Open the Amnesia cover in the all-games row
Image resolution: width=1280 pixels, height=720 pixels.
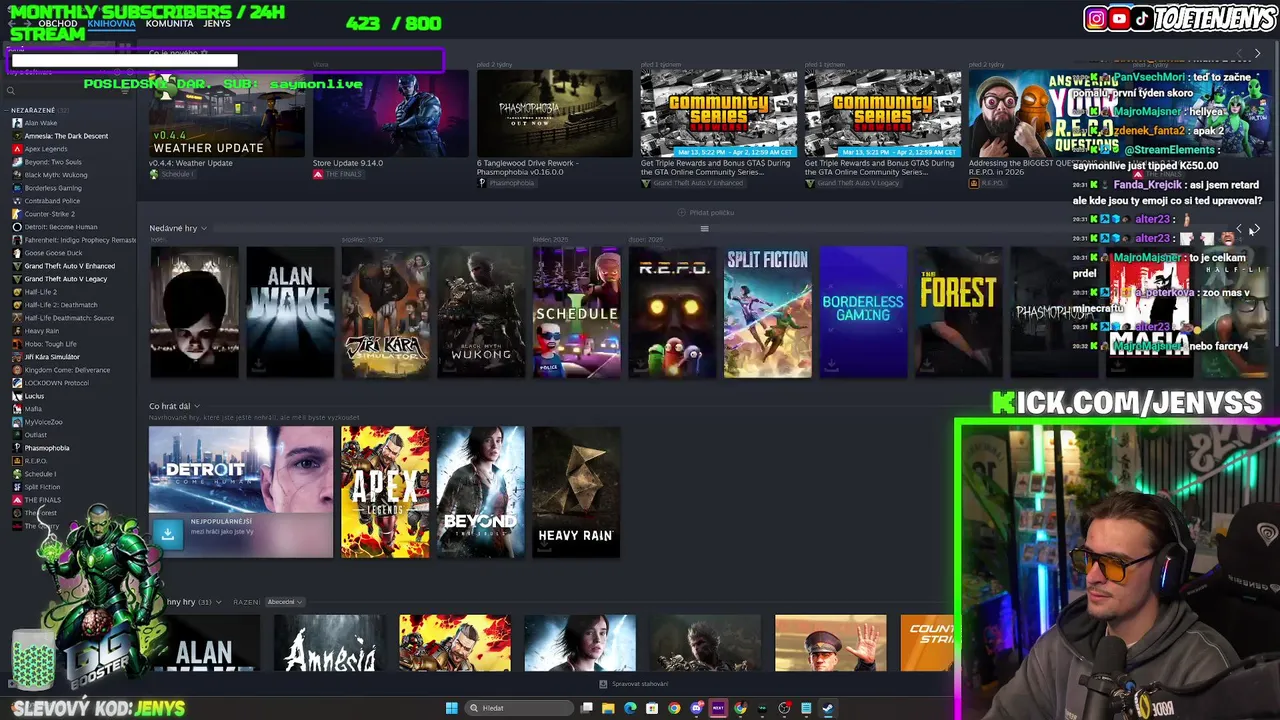tap(329, 643)
